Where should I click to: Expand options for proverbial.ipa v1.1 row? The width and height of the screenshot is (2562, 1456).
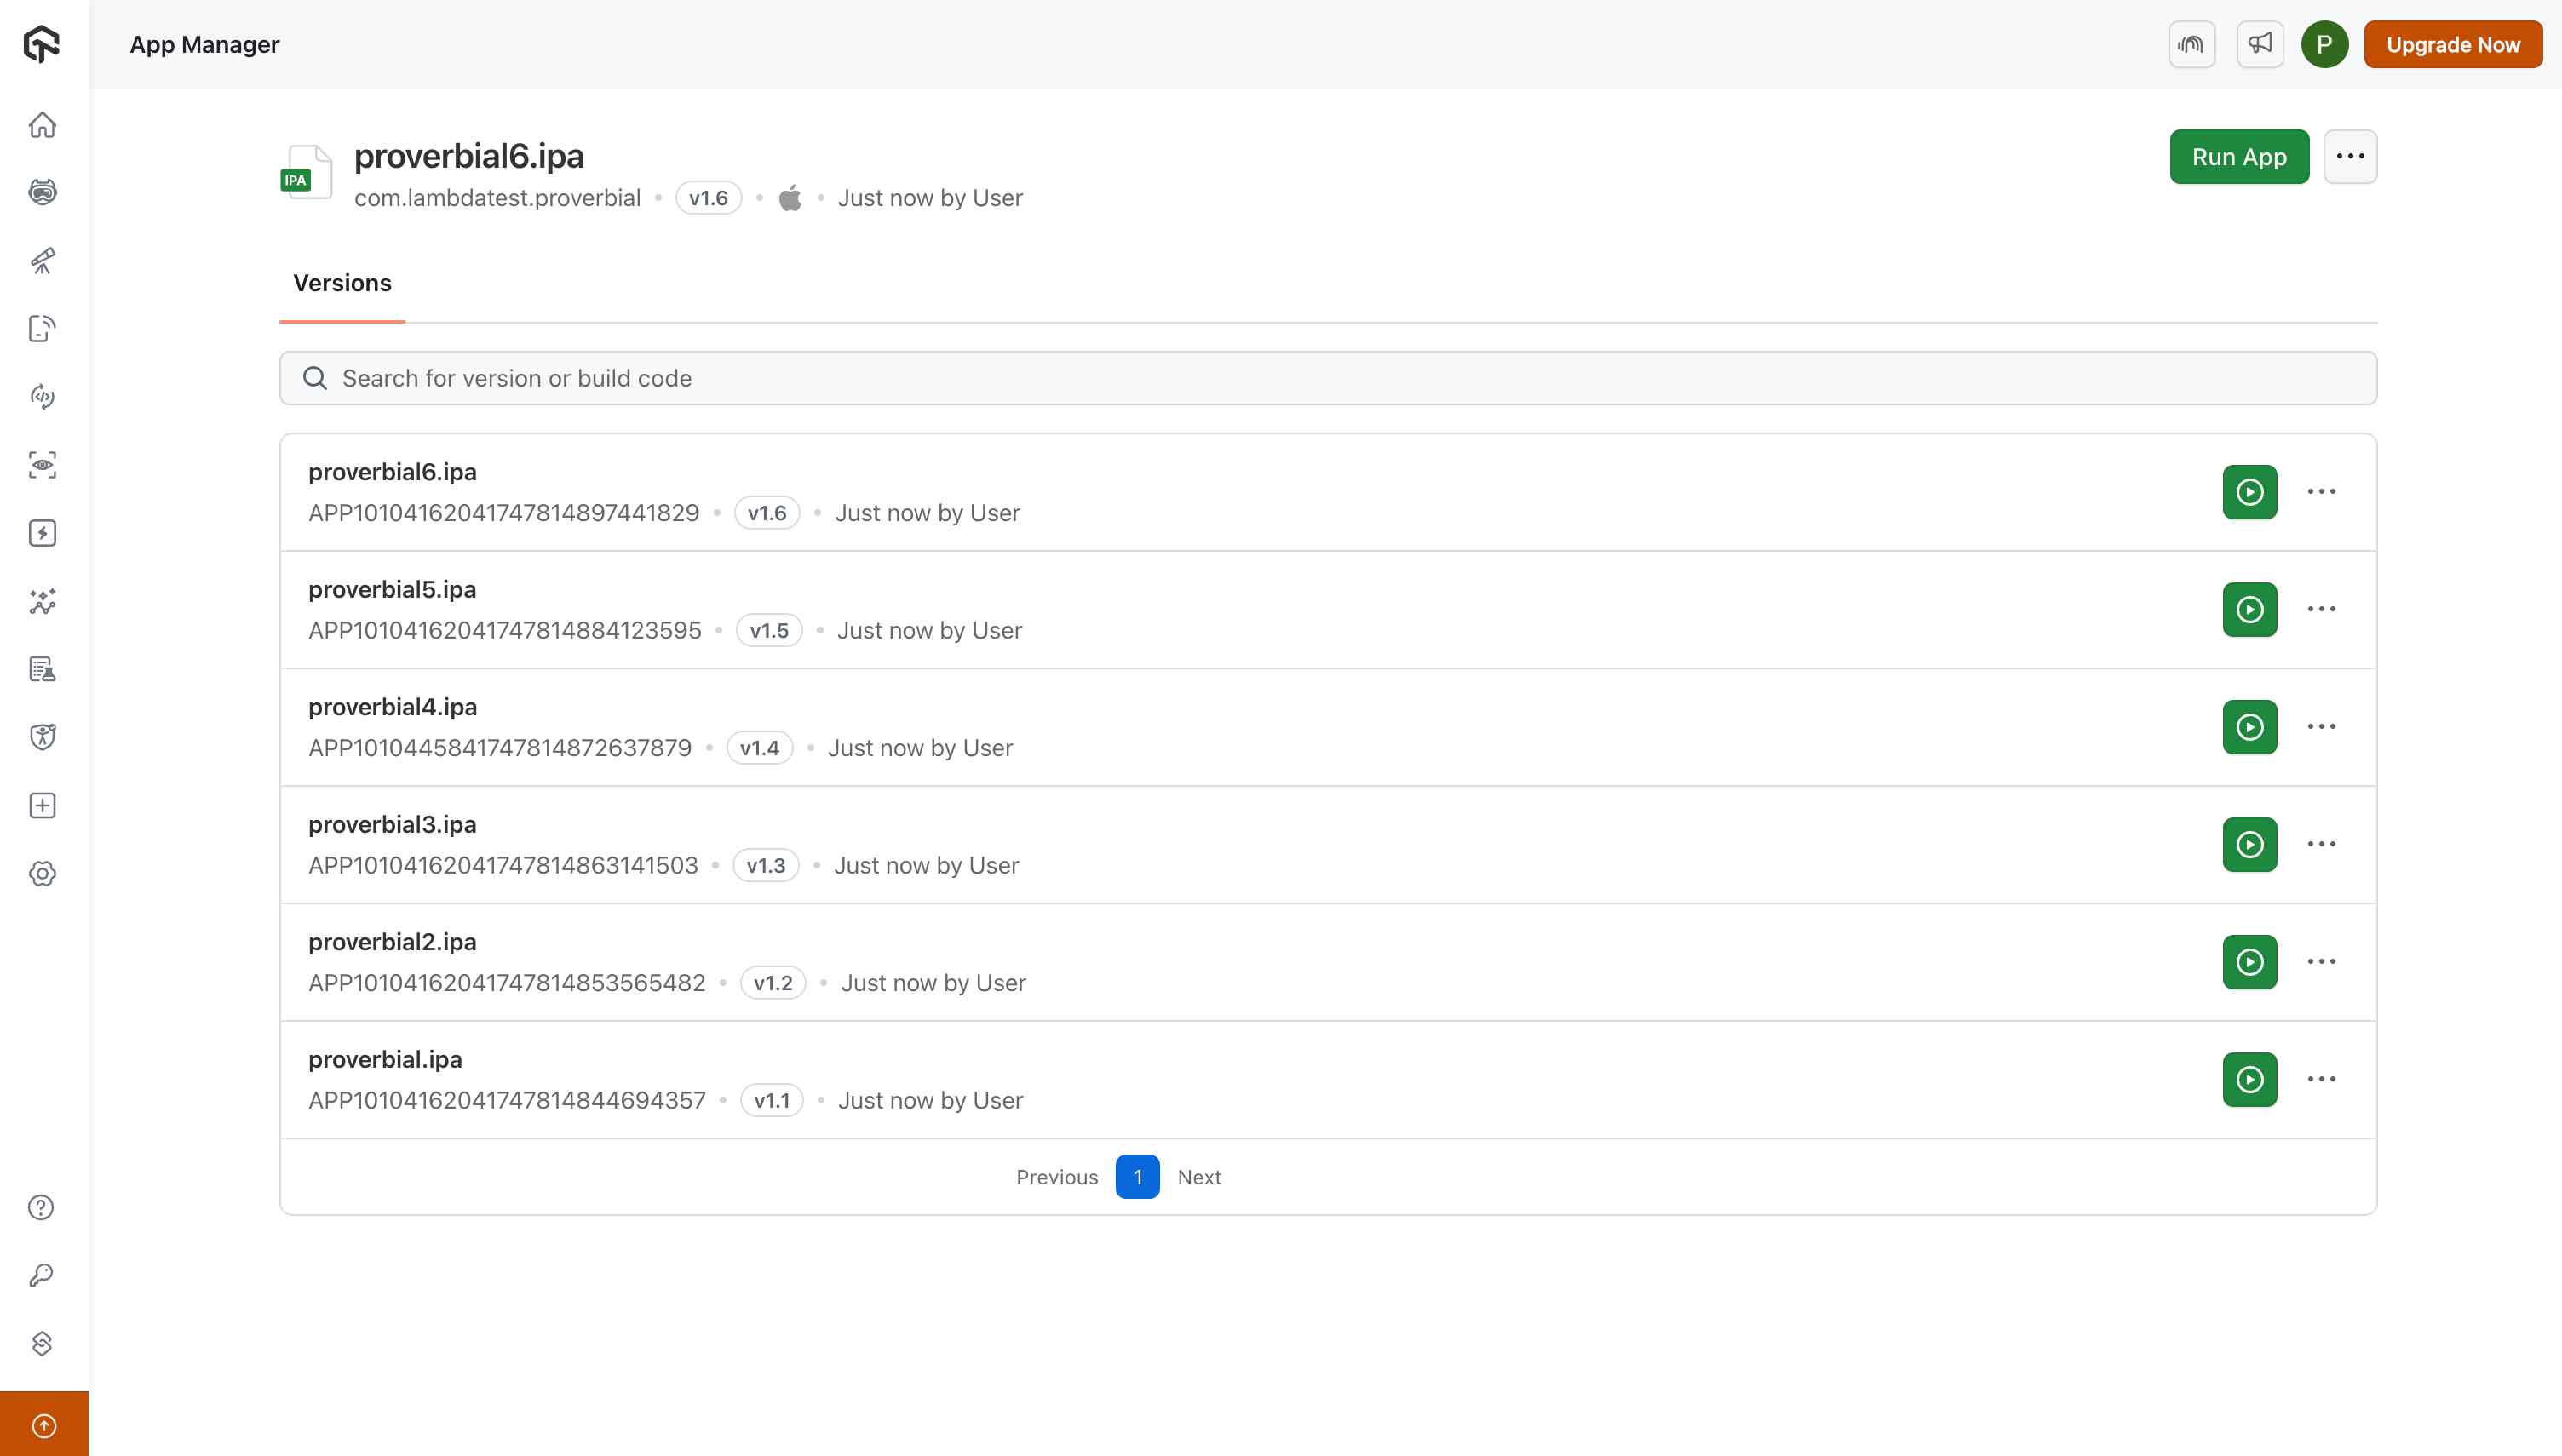(2321, 1079)
